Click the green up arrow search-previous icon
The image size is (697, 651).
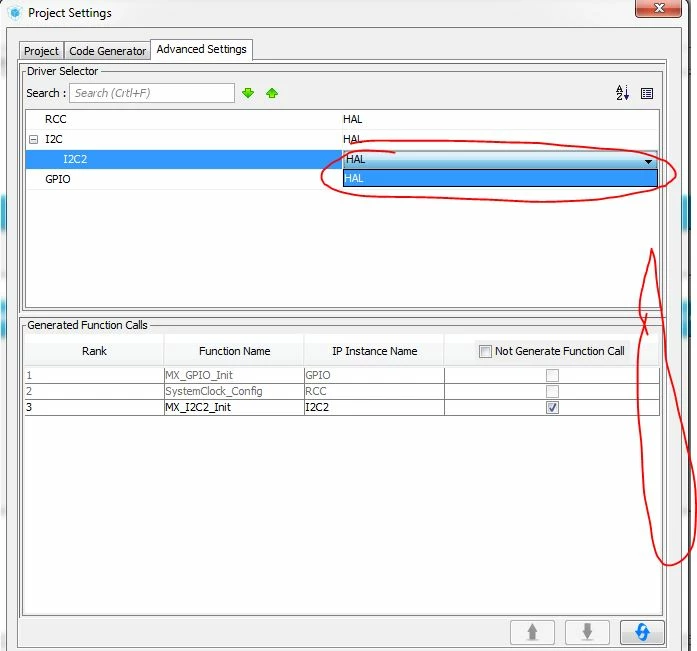tap(272, 93)
